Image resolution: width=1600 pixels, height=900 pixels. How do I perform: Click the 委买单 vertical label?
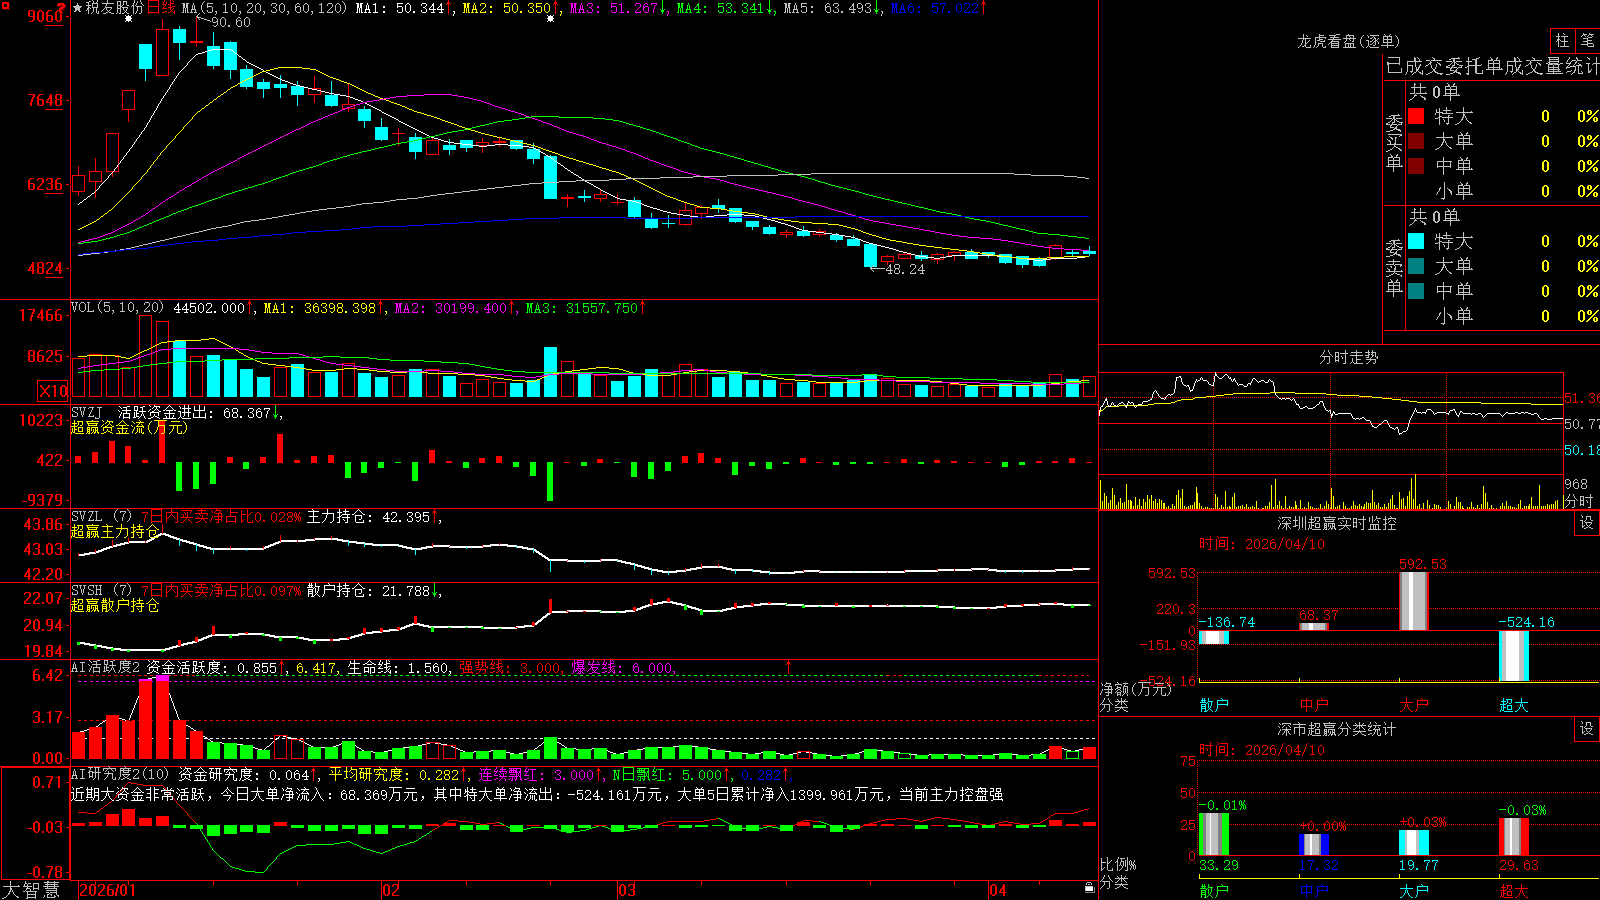click(1394, 142)
